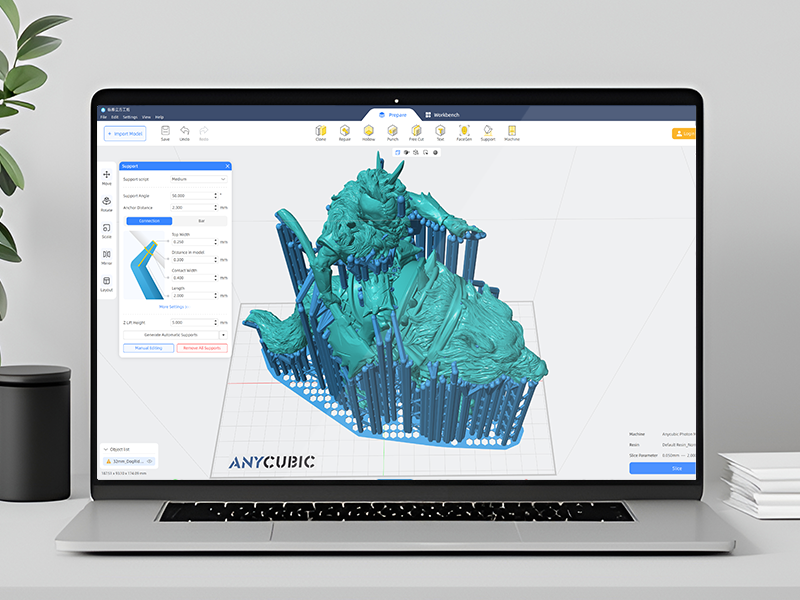Click the fourth view-mode icon above the viewport
The width and height of the screenshot is (800, 600).
[x=426, y=153]
